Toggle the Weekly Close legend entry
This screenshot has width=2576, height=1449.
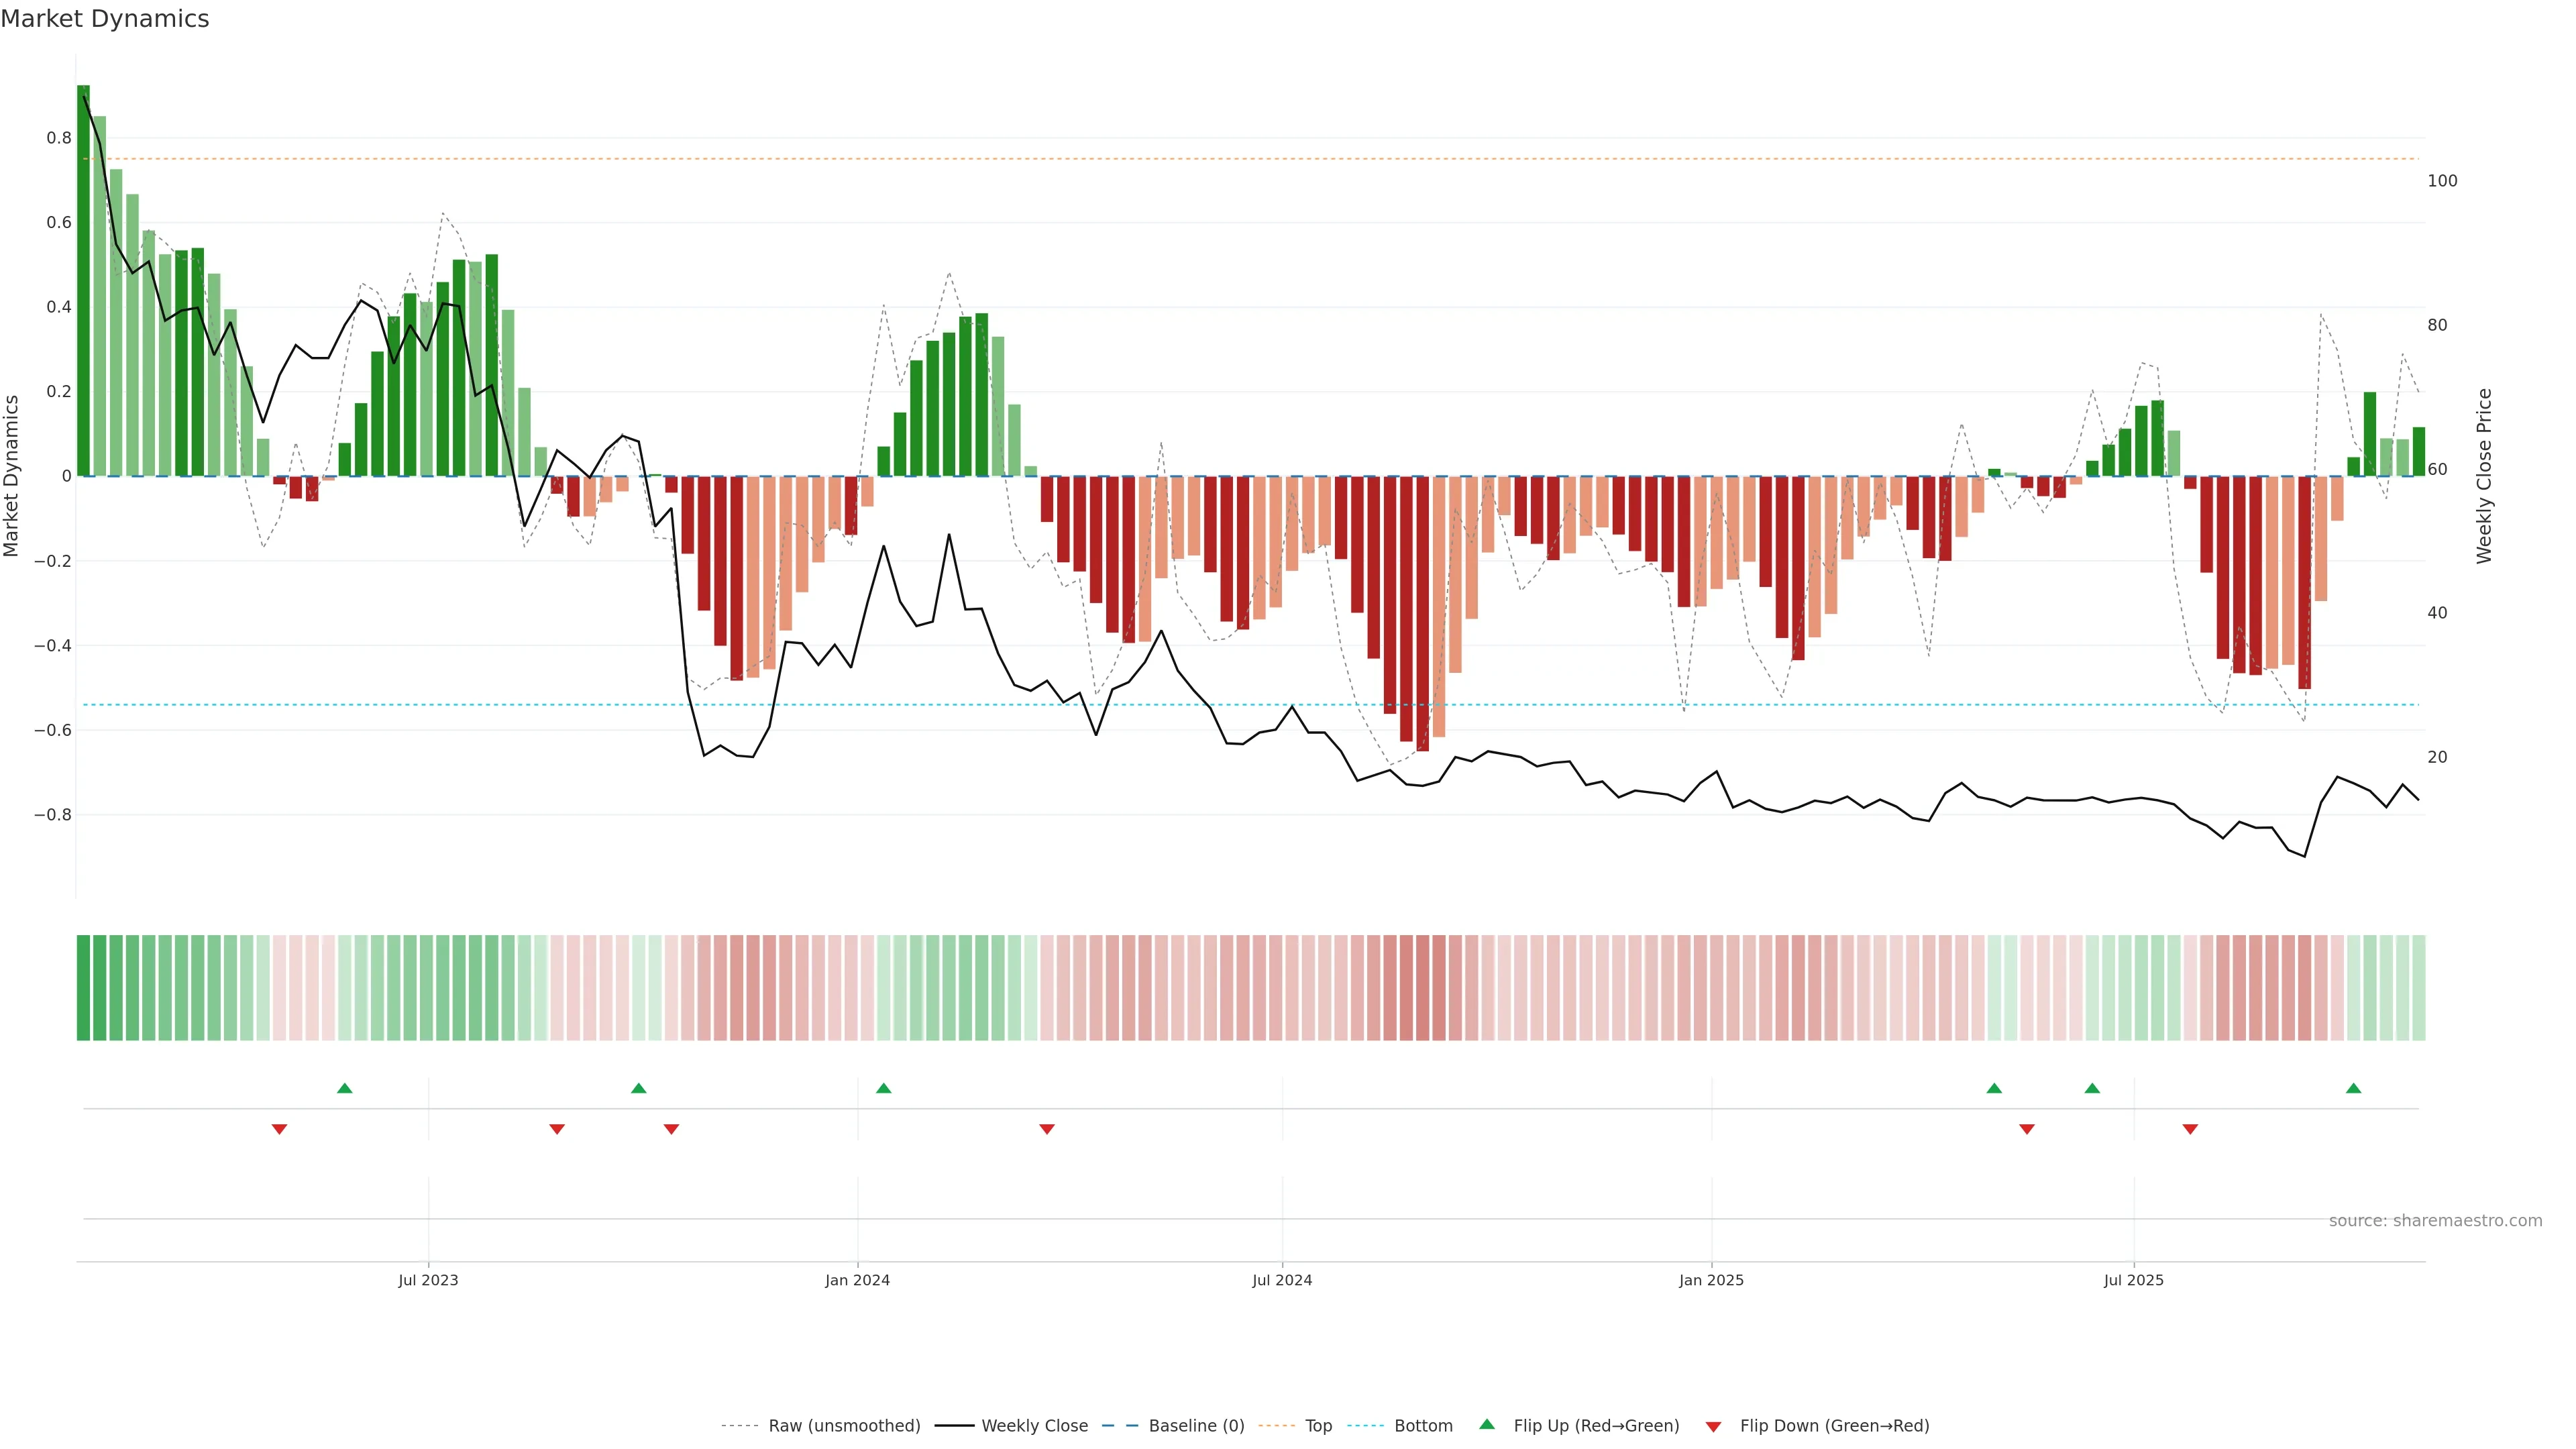coord(1034,1426)
